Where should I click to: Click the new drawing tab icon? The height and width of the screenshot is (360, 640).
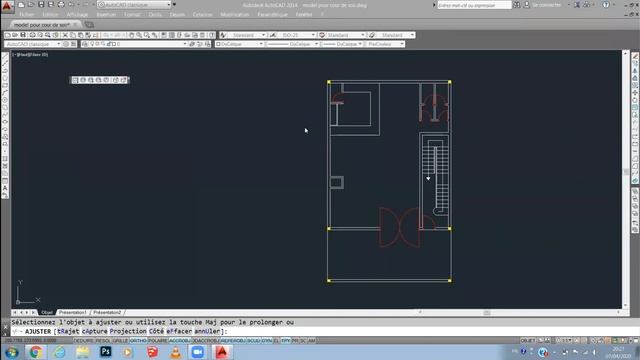click(x=89, y=25)
